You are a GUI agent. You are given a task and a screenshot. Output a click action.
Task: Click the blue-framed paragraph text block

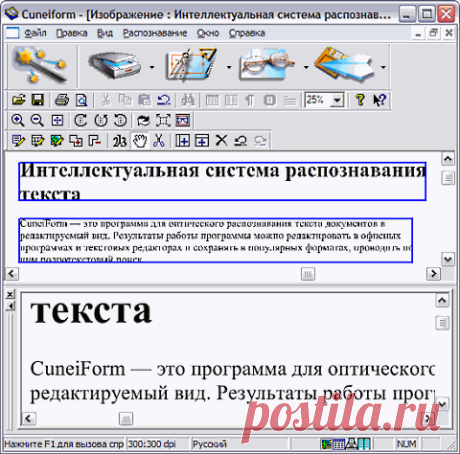(x=216, y=240)
